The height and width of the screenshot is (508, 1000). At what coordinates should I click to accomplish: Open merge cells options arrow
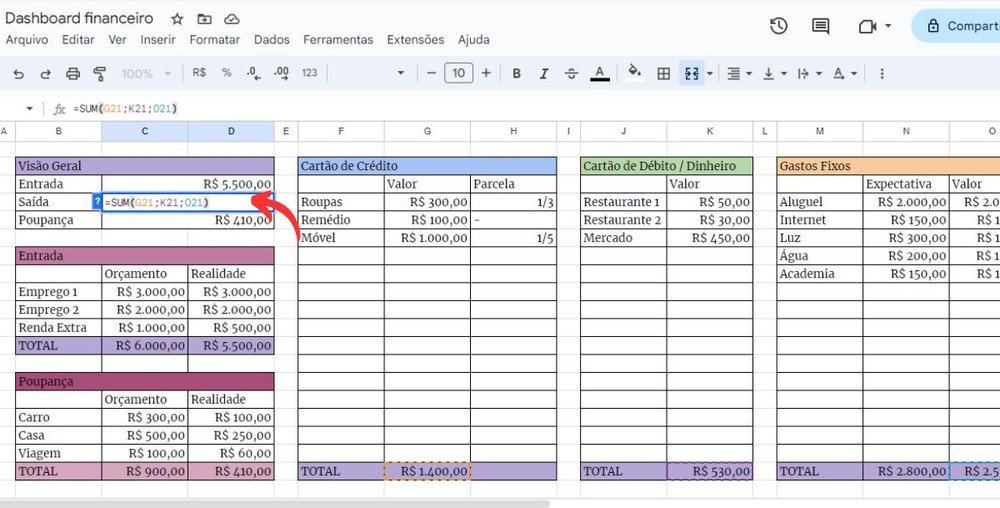pyautogui.click(x=710, y=74)
